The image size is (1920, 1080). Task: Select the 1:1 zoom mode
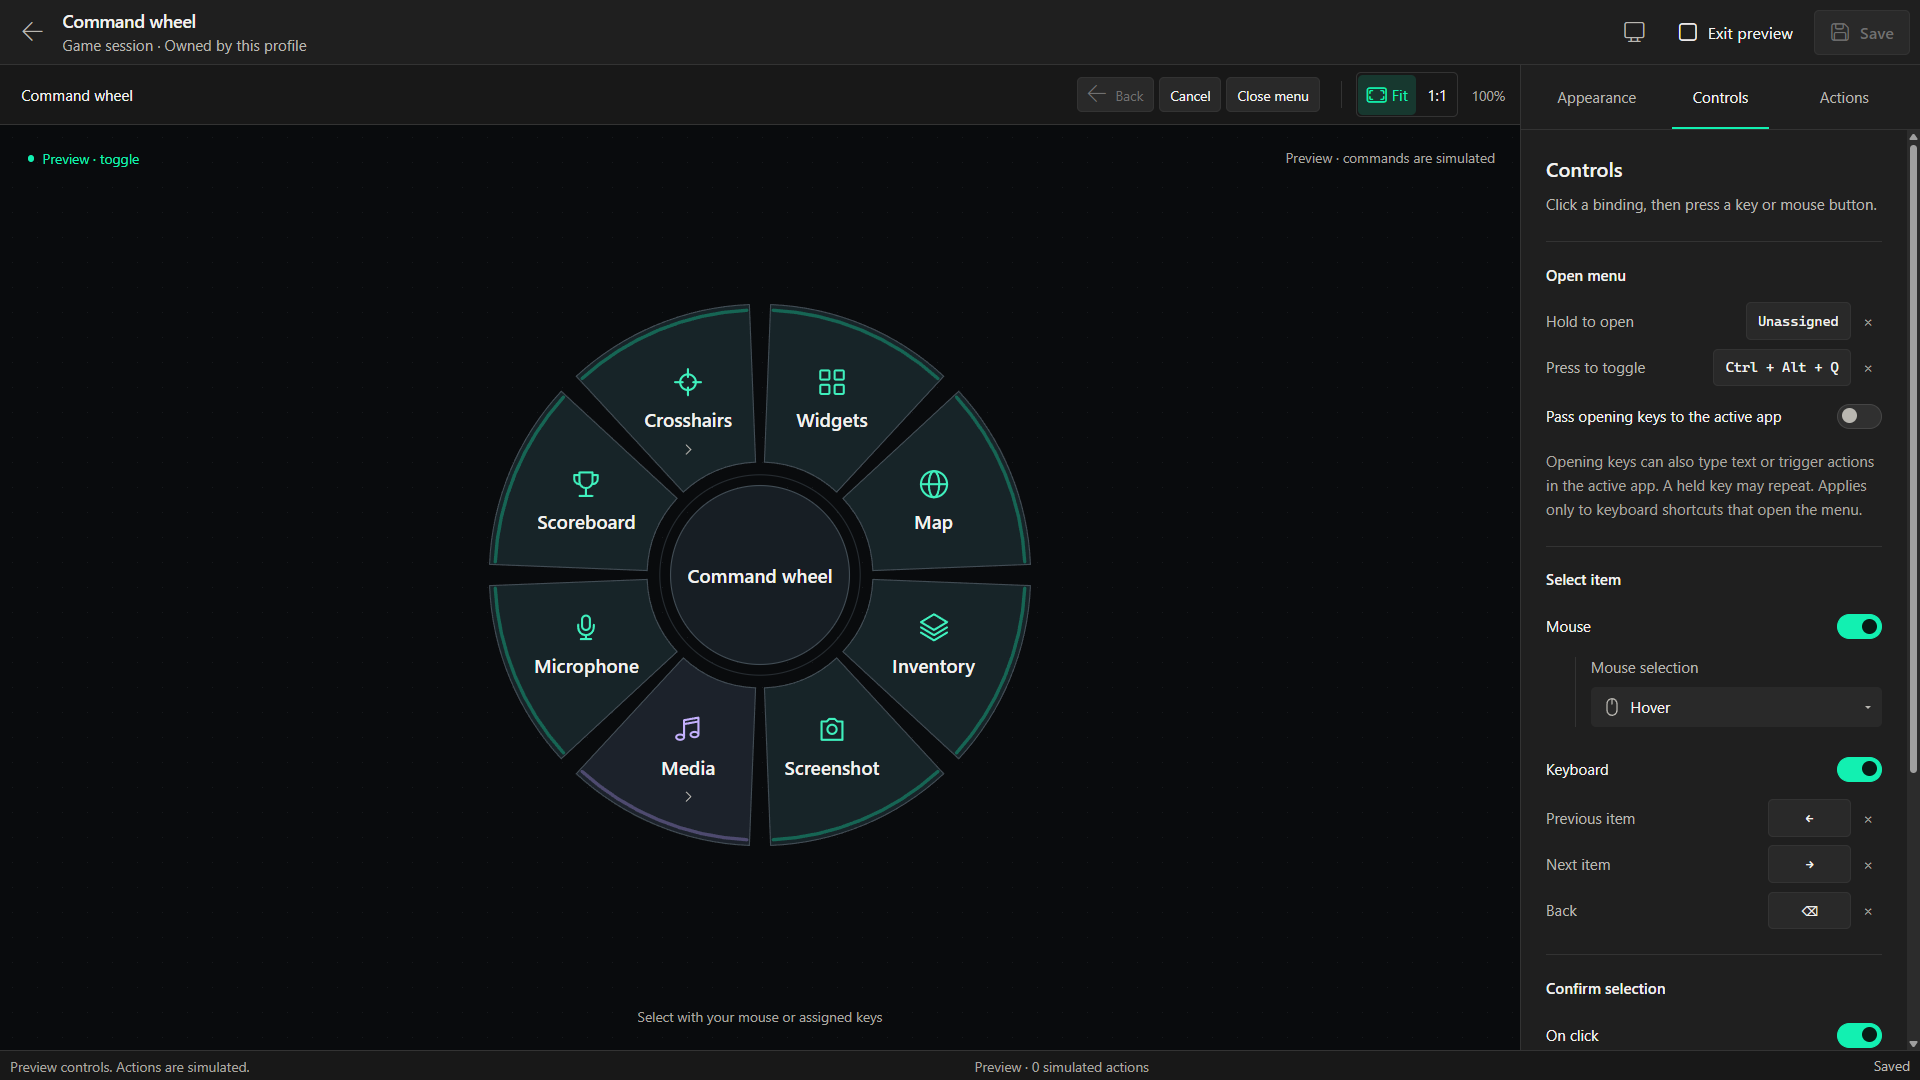pyautogui.click(x=1437, y=95)
